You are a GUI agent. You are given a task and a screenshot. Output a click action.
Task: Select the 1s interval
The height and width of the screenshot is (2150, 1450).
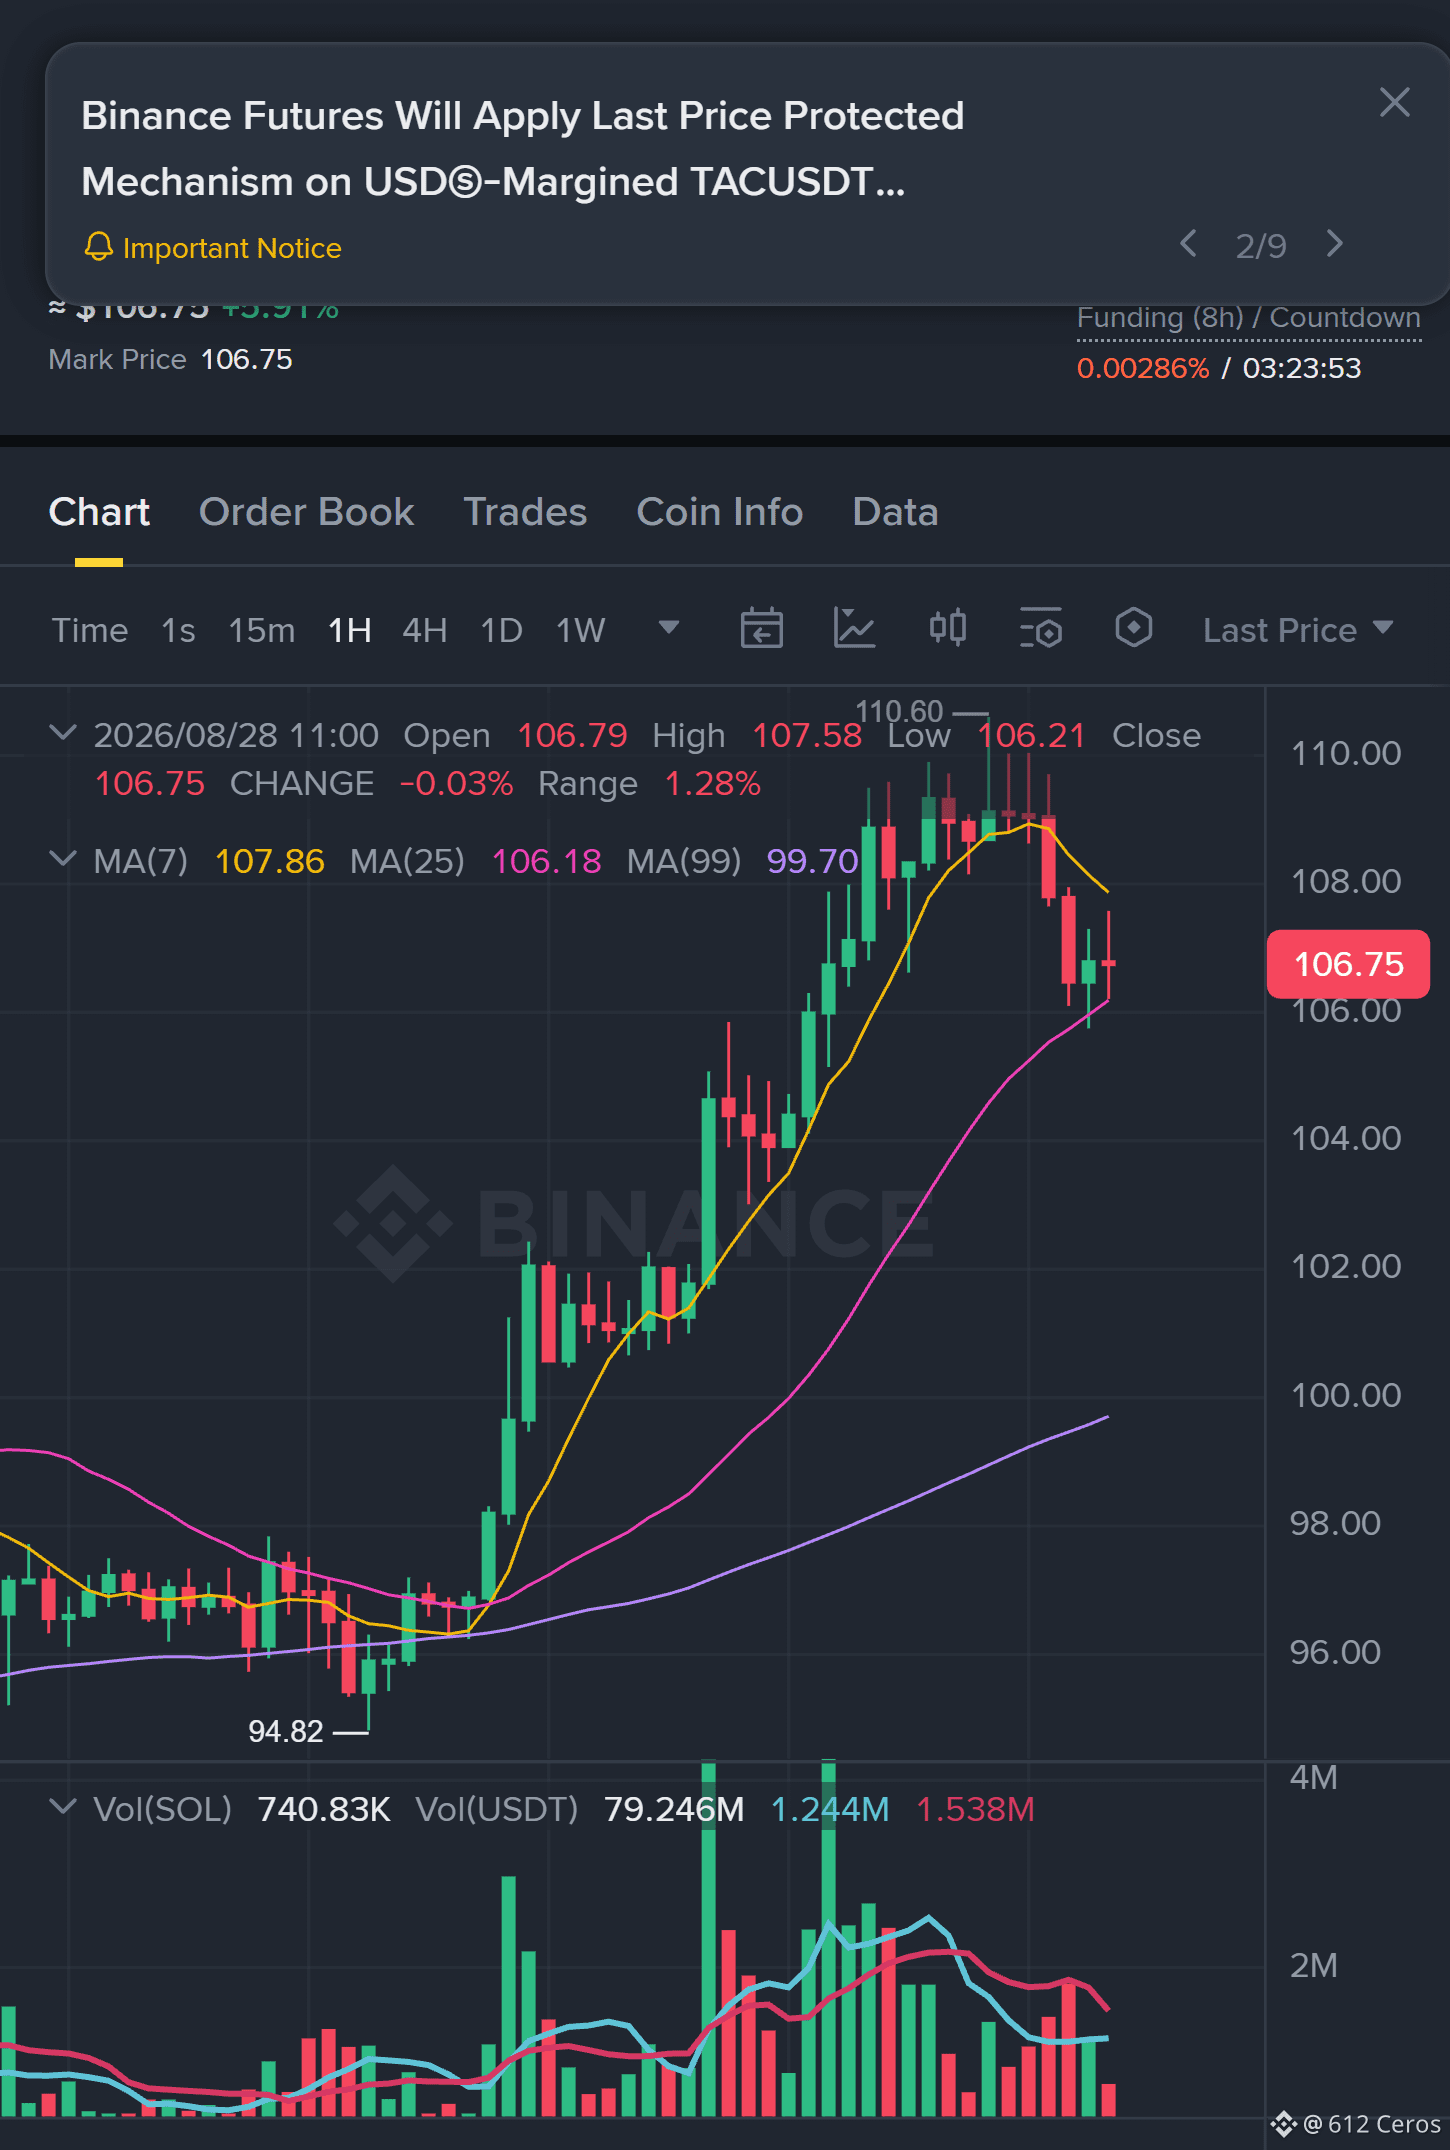[x=178, y=630]
